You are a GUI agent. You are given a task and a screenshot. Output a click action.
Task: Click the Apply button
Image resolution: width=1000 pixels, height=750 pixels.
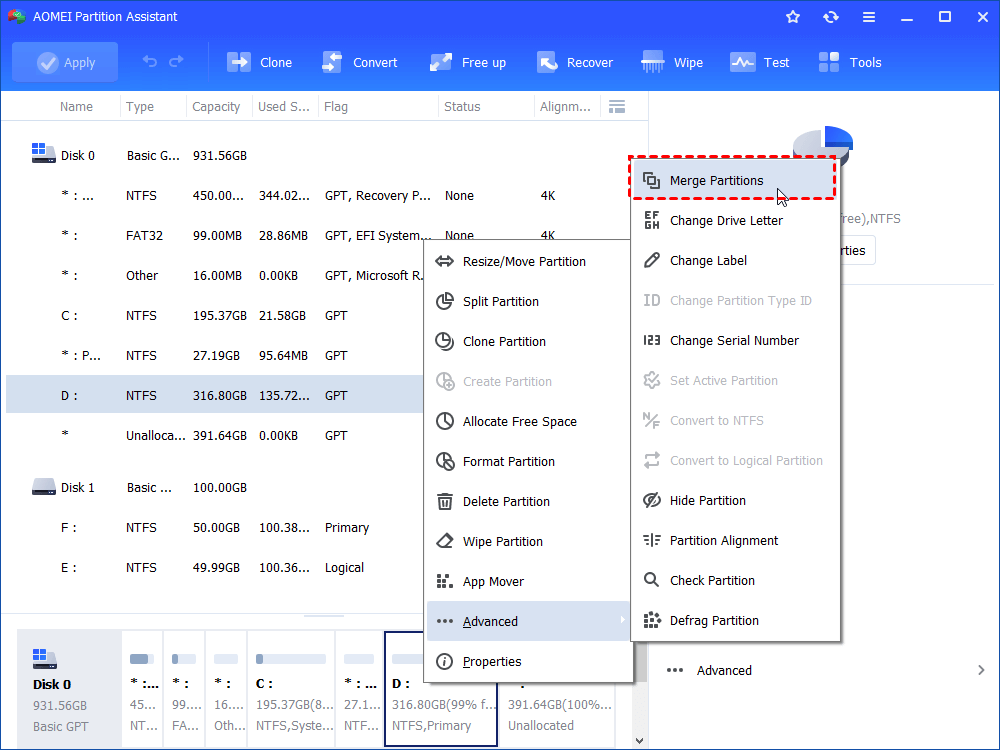(x=64, y=61)
